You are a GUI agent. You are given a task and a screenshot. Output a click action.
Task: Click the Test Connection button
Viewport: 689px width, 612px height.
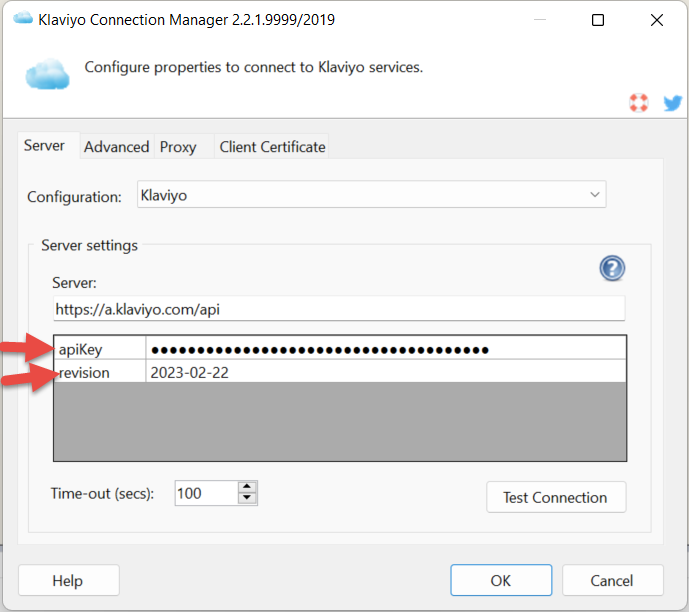click(x=556, y=497)
